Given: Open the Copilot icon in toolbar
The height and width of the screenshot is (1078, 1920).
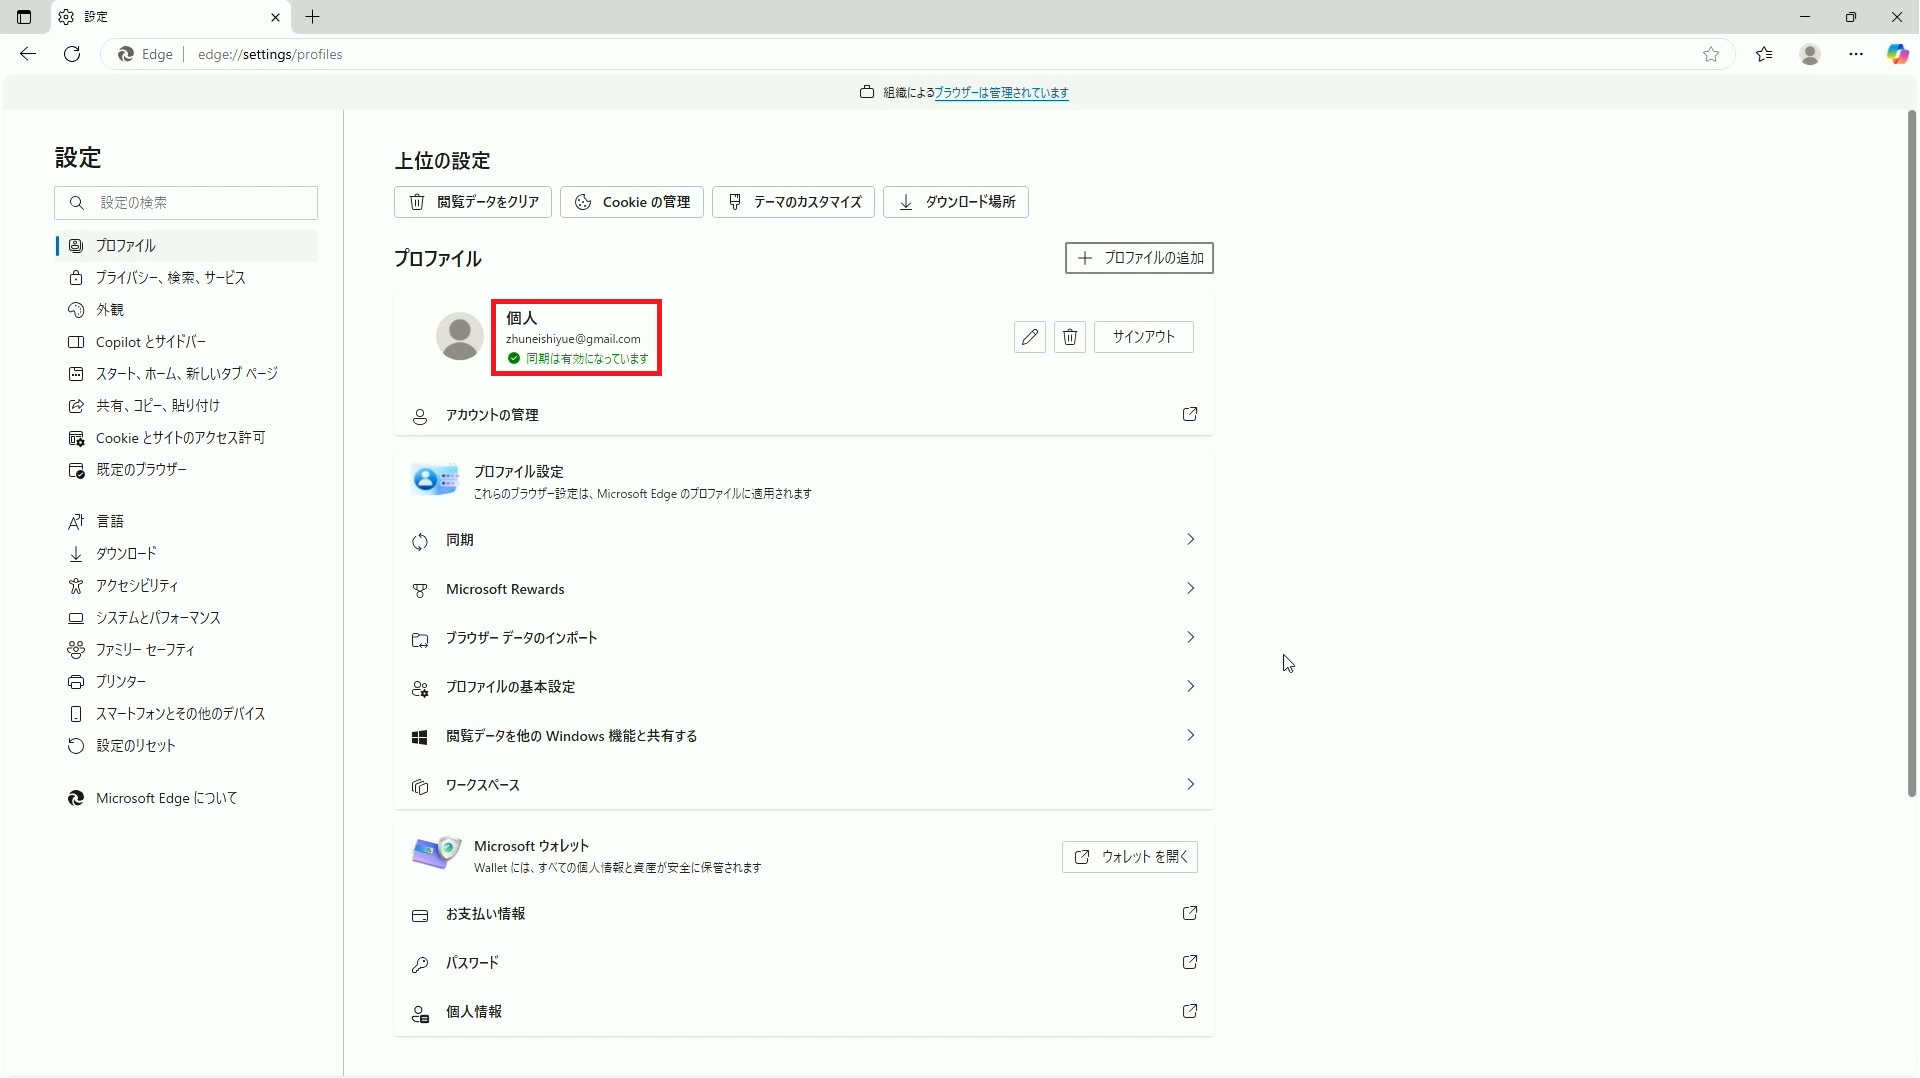Looking at the screenshot, I should click(x=1897, y=54).
